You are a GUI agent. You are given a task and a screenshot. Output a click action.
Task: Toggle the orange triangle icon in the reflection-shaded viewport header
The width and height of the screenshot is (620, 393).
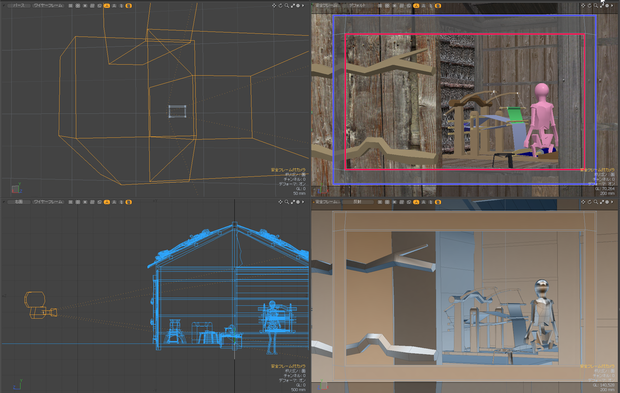pos(416,202)
